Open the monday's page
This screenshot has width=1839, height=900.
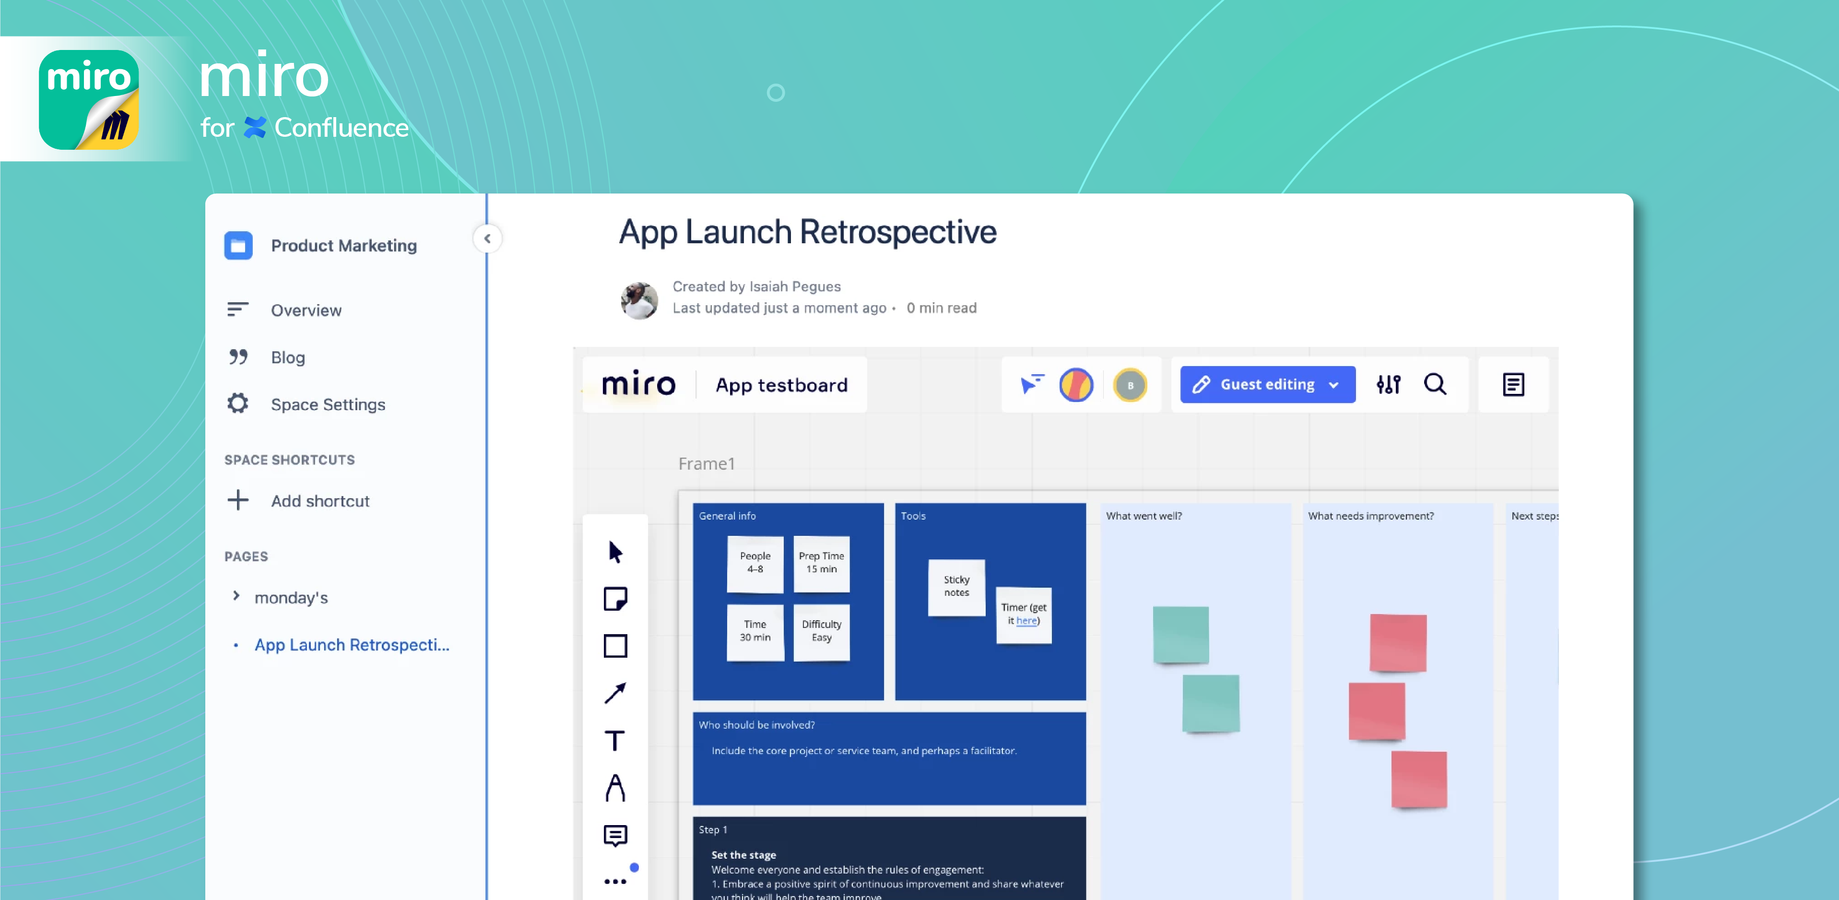(291, 597)
